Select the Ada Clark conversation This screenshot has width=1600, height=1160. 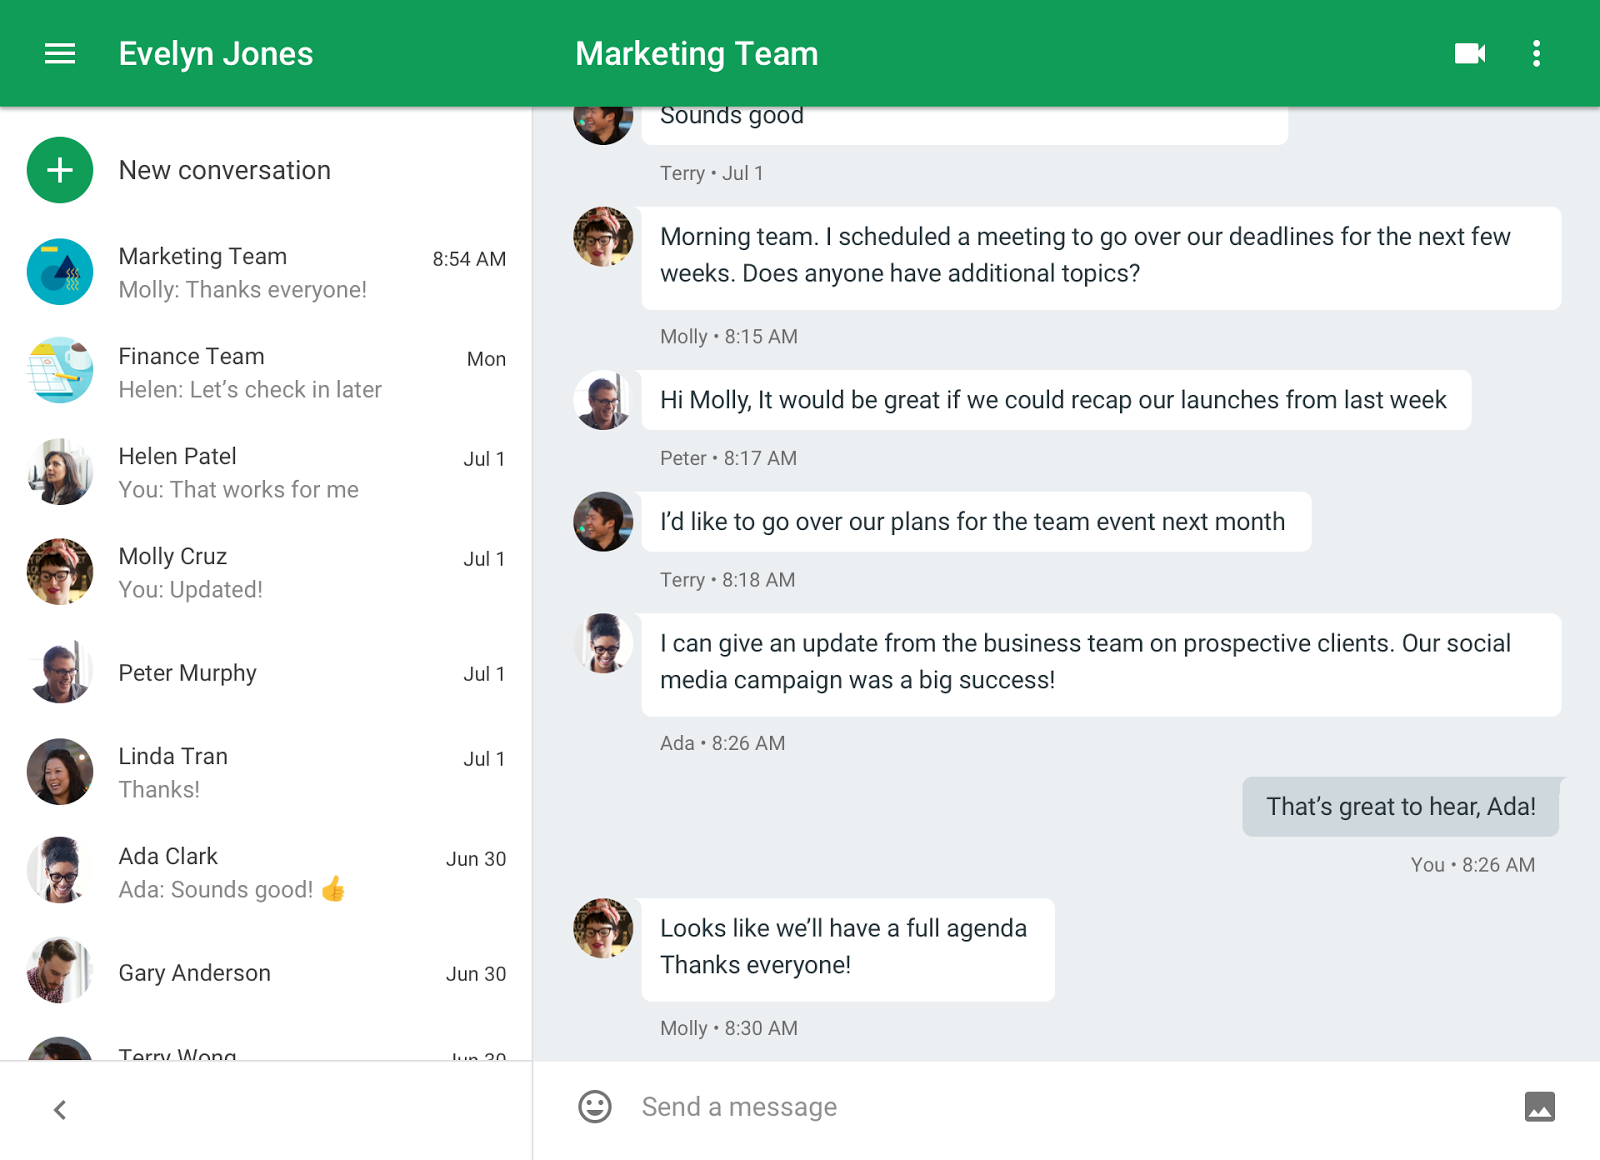tap(265, 870)
